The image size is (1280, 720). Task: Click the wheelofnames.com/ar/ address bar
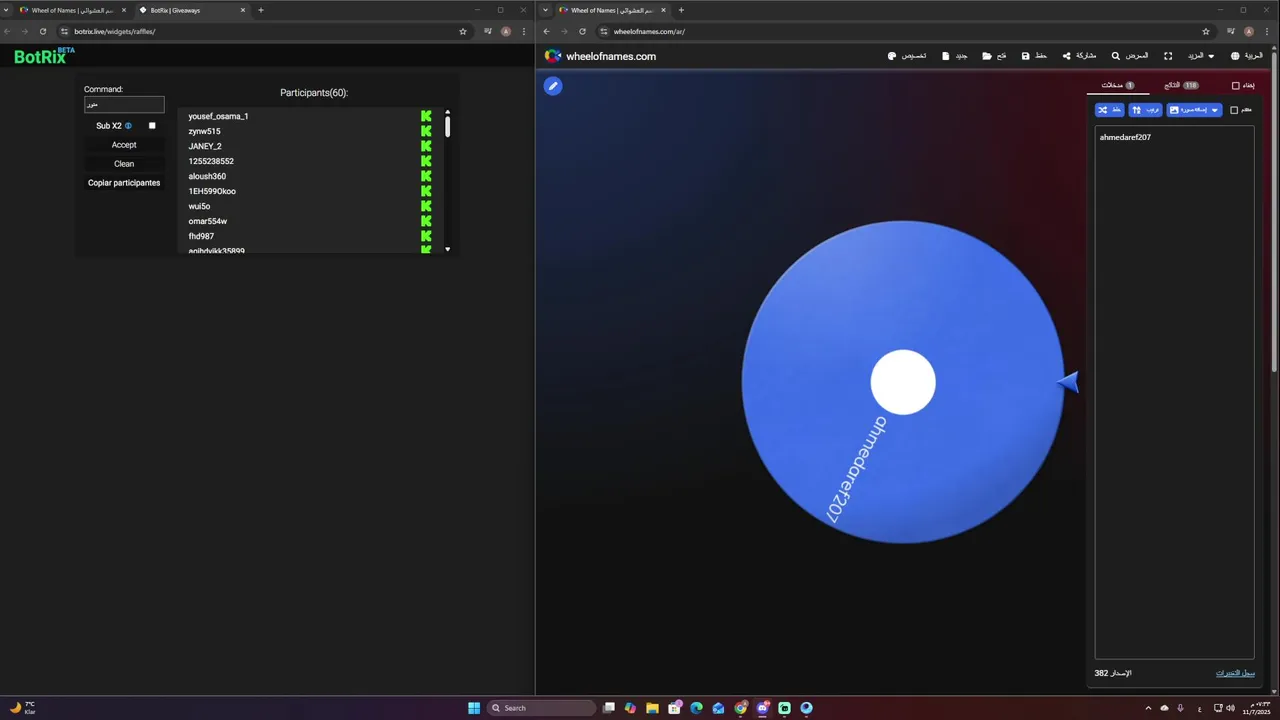coord(905,31)
